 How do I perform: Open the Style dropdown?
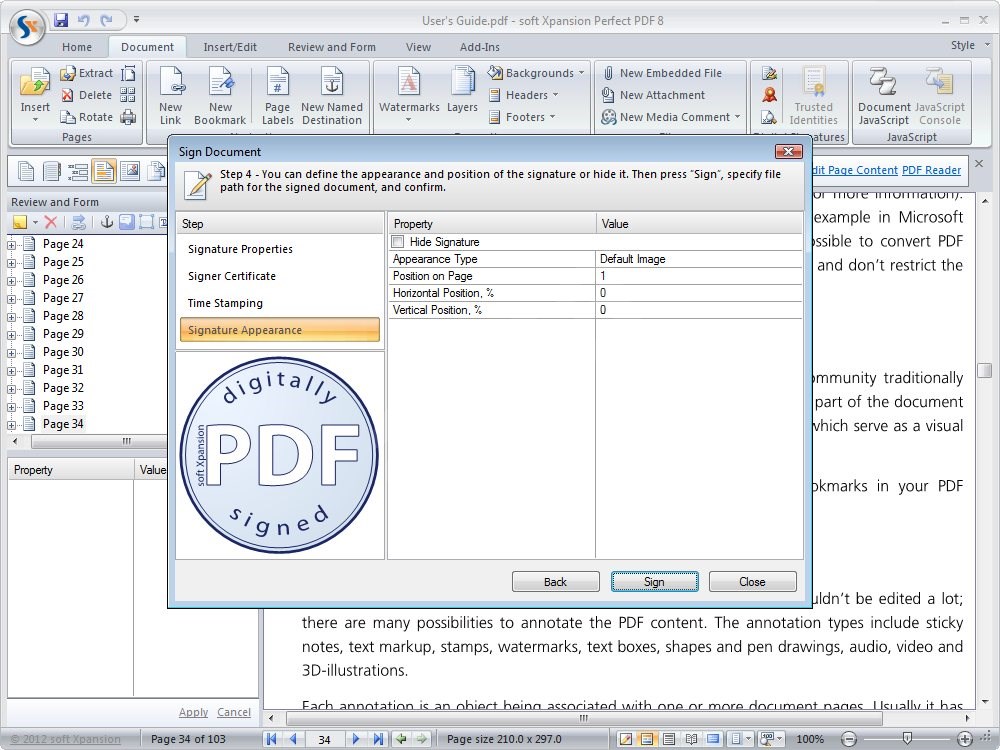970,45
